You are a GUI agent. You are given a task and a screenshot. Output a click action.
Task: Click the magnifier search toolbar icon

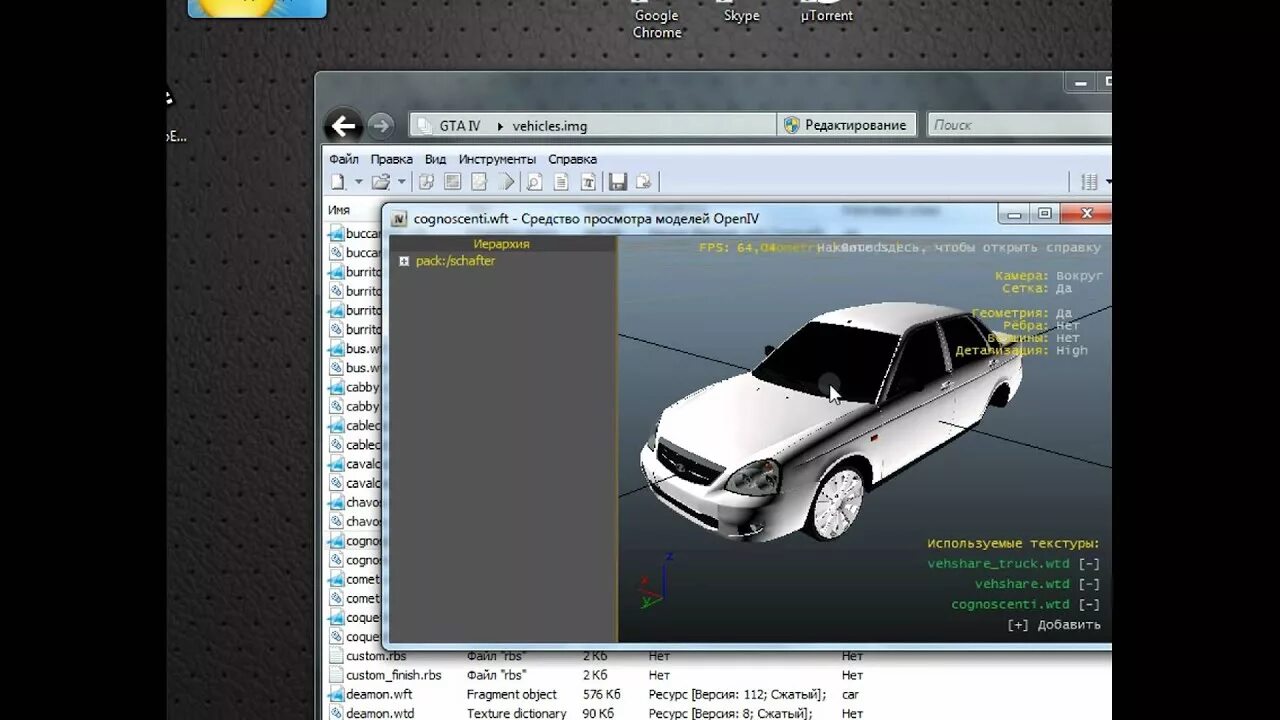point(534,182)
